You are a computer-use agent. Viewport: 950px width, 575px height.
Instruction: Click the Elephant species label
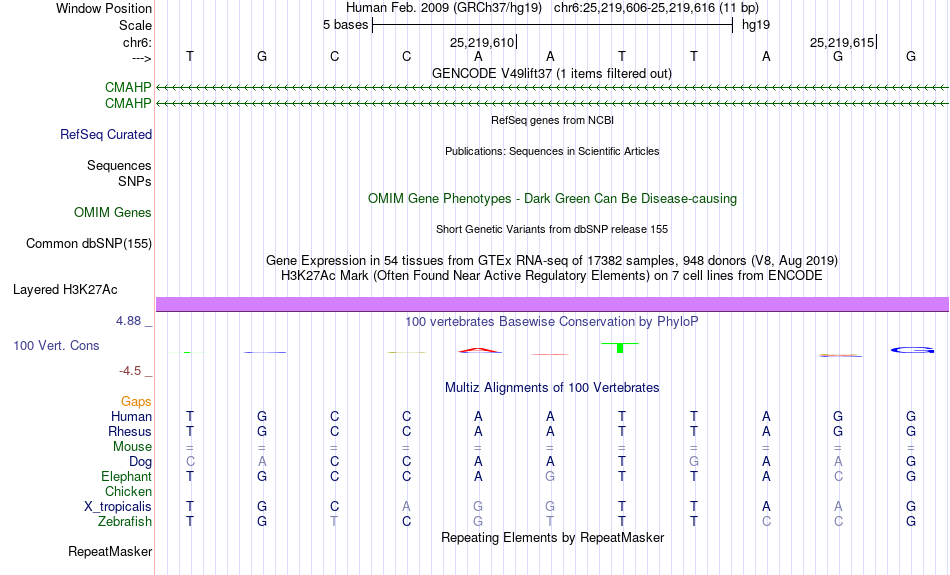click(x=127, y=477)
